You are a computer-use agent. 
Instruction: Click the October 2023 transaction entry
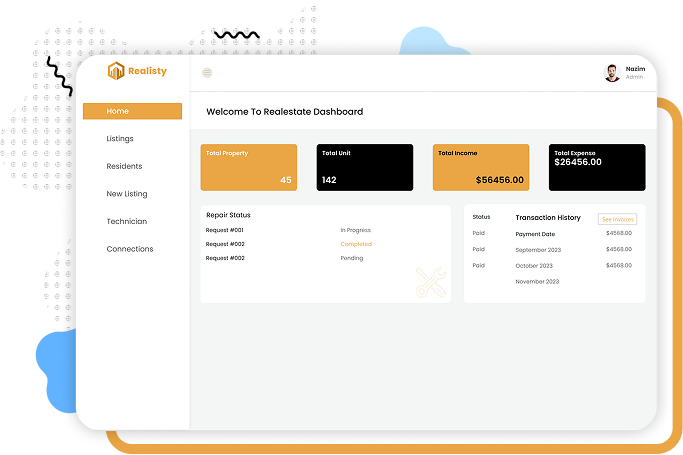534,265
